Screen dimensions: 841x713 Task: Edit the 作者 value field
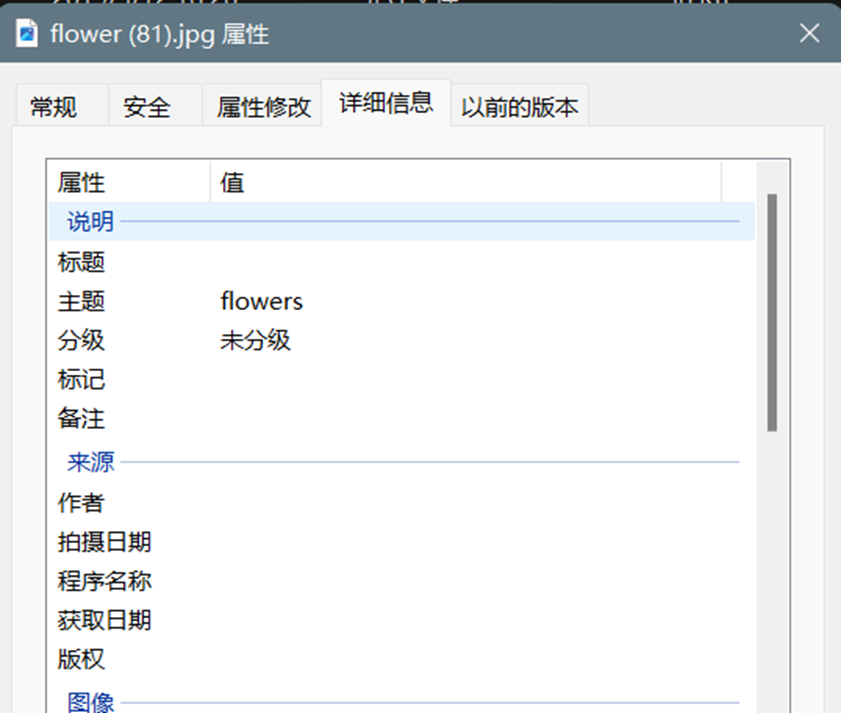[480, 503]
